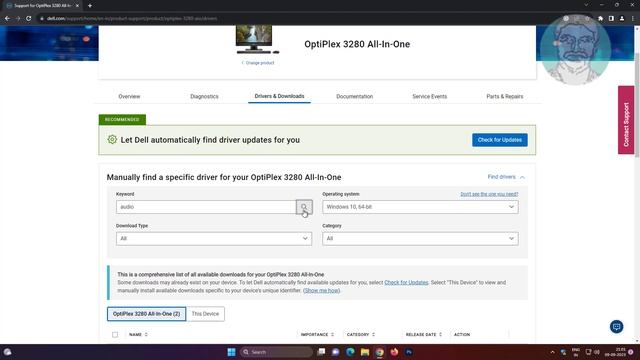This screenshot has width=640, height=360.
Task: Open the Category dropdown
Action: (420, 238)
